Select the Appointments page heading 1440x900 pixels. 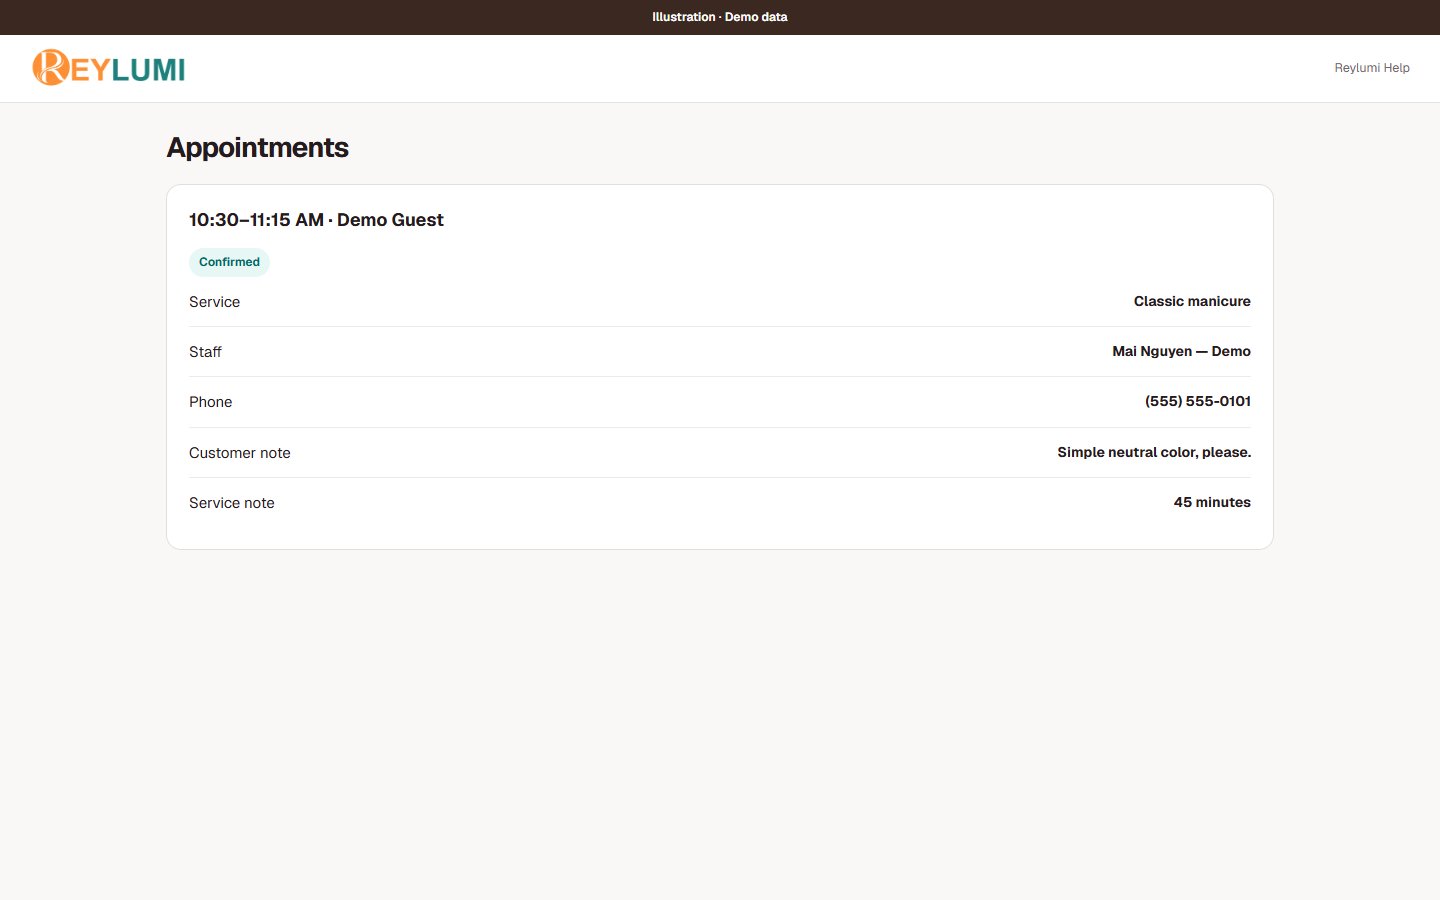pos(258,148)
